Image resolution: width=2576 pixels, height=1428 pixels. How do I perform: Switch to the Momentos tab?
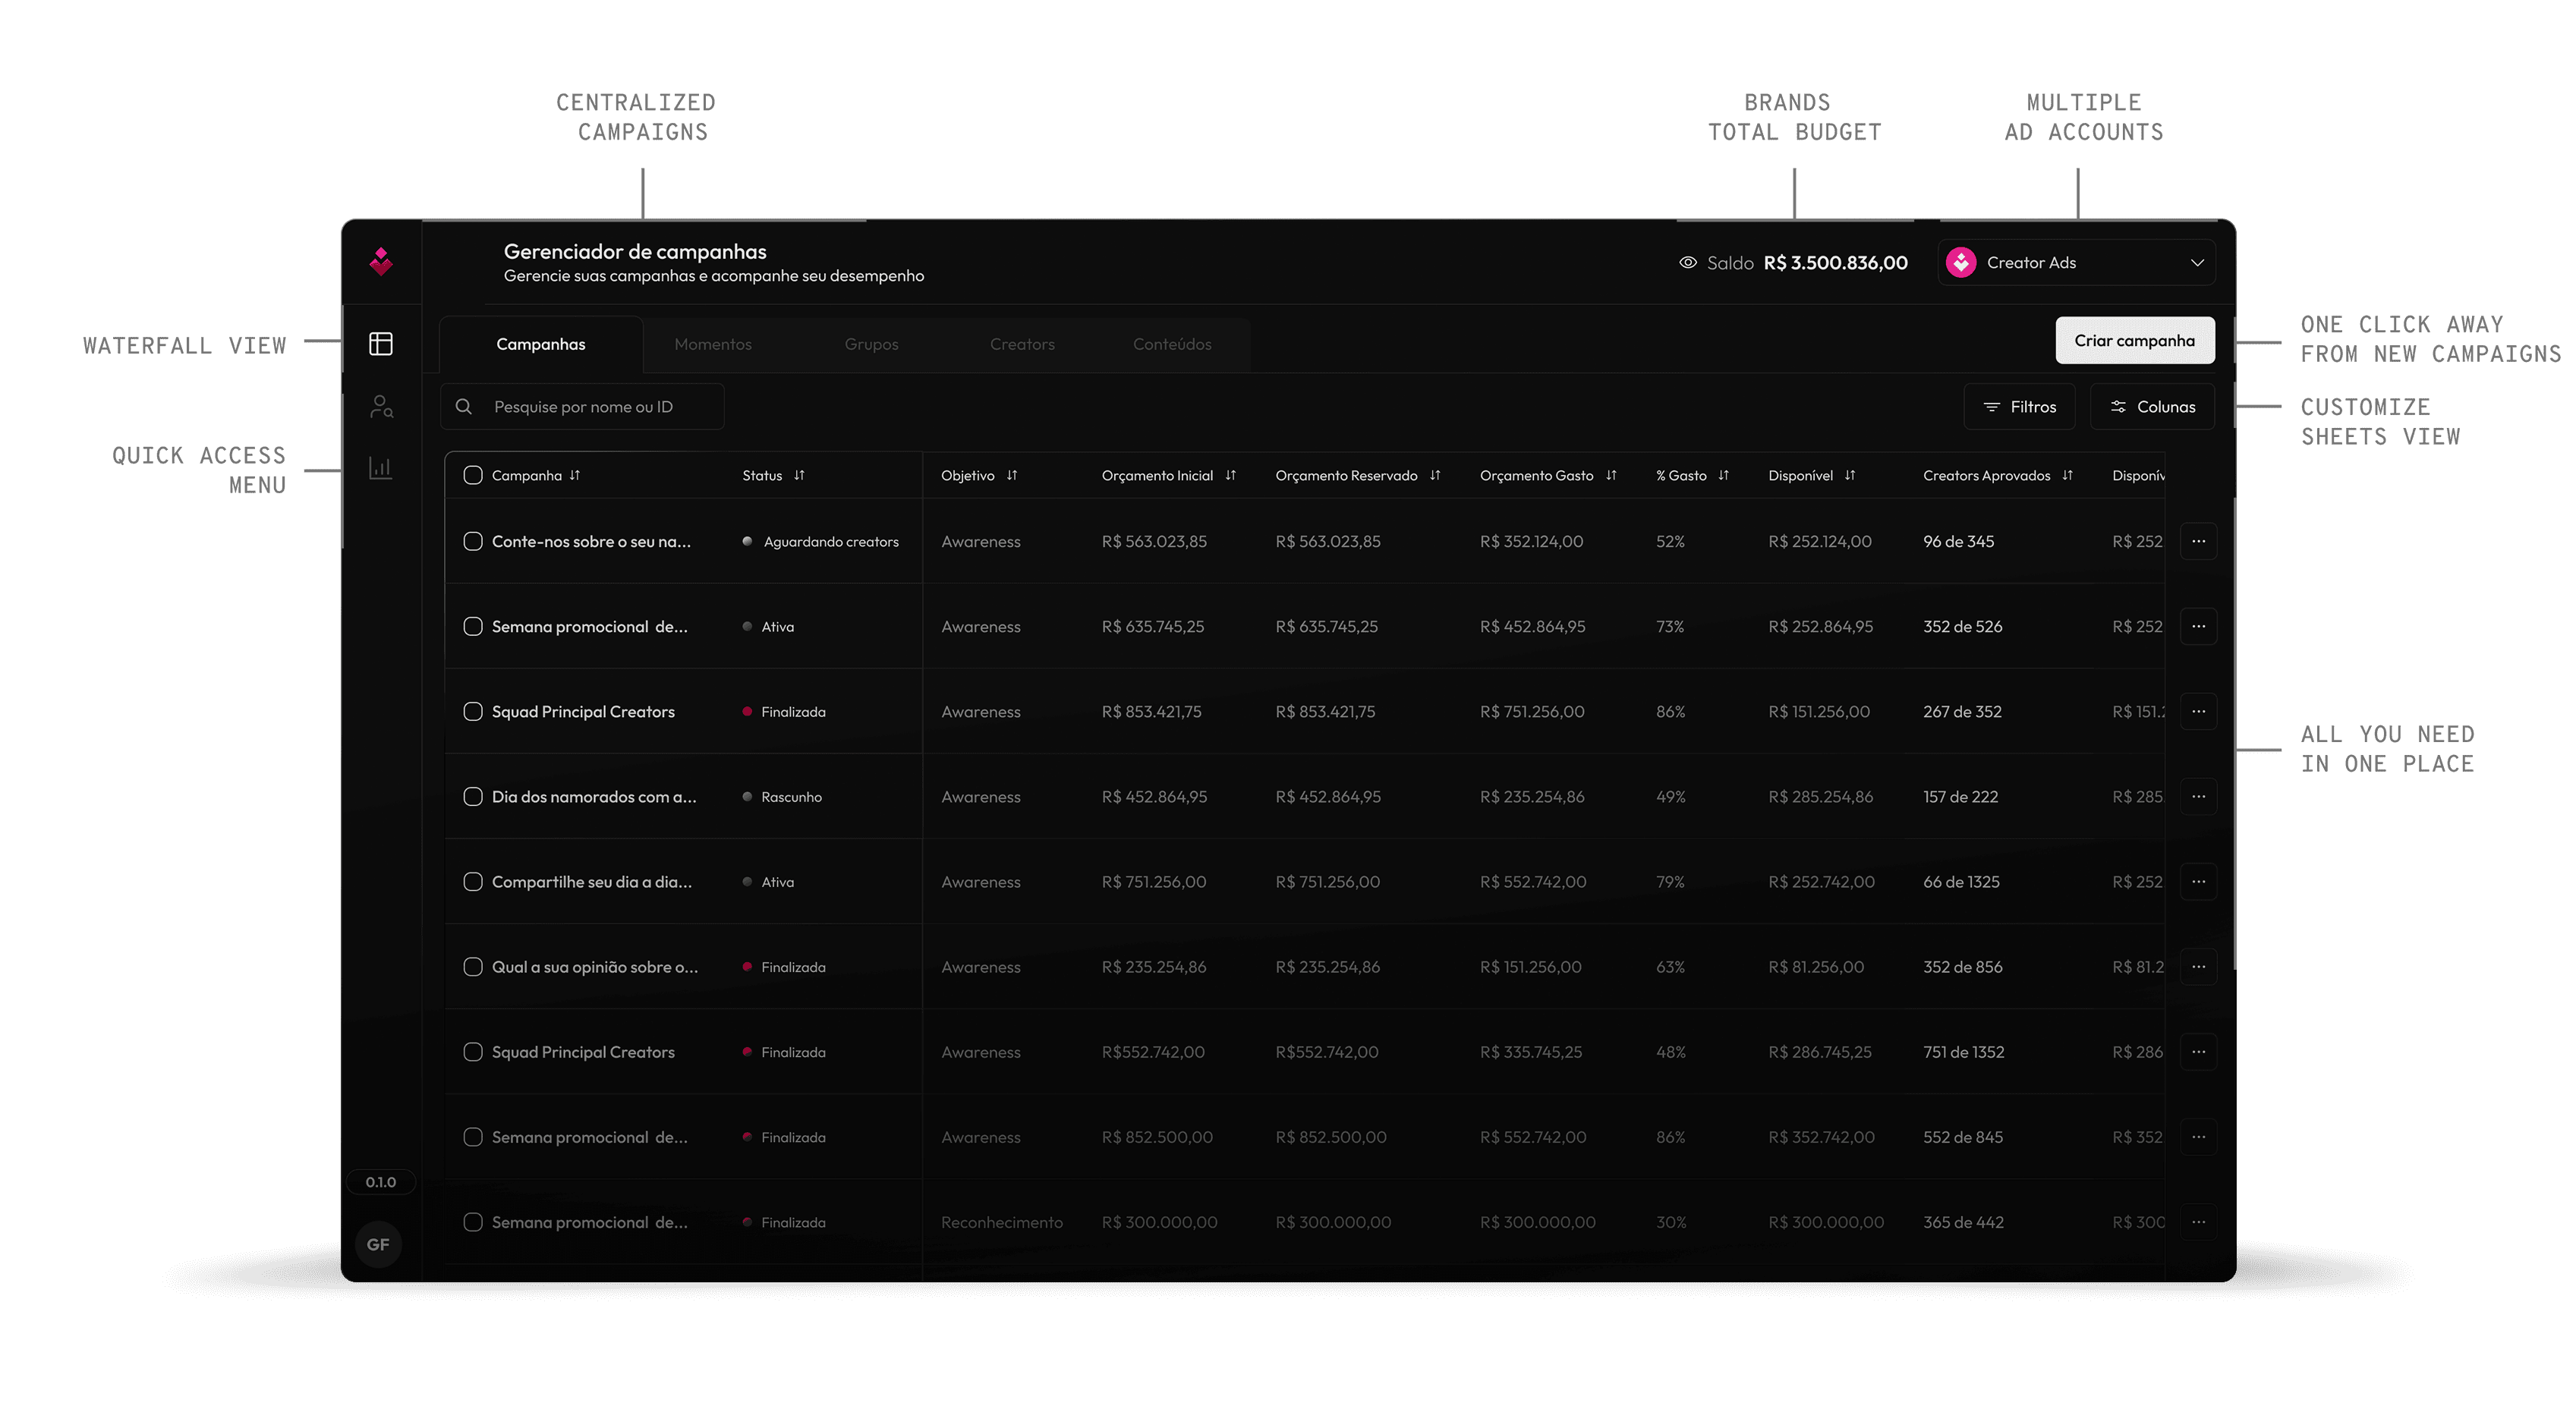pyautogui.click(x=713, y=344)
